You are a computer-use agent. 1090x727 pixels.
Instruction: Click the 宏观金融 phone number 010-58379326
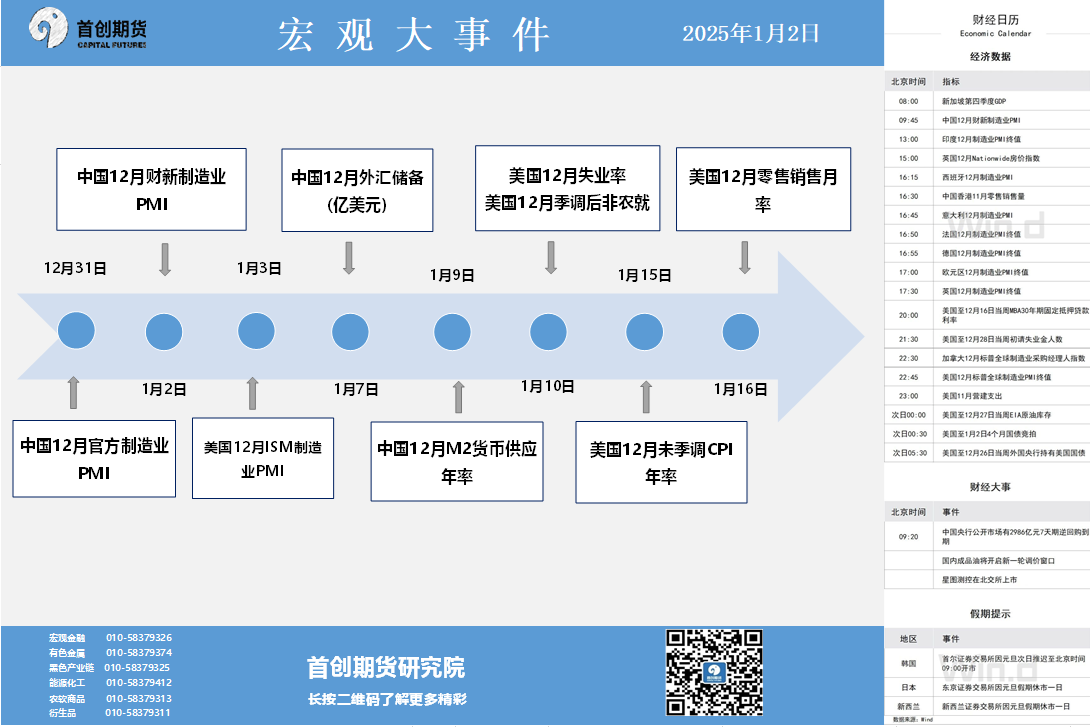[x=139, y=637]
